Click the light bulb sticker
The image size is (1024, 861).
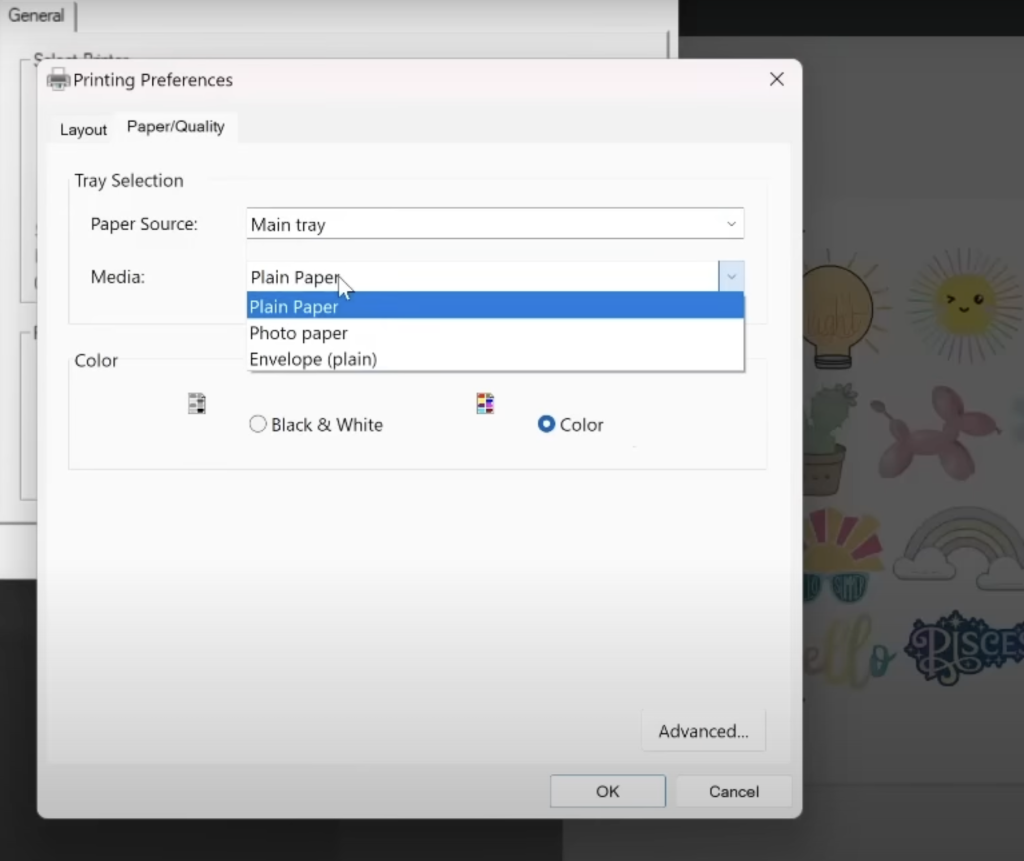[x=838, y=311]
